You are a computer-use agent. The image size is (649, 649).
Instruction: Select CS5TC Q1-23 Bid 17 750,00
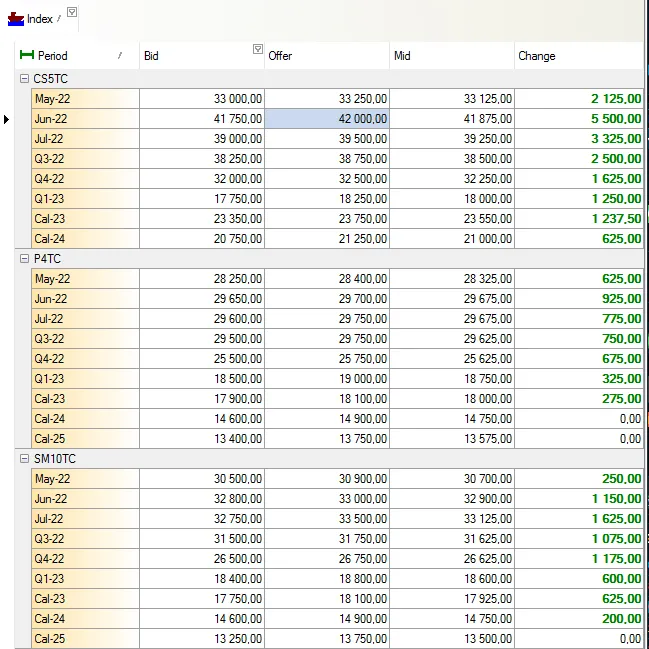click(x=202, y=199)
